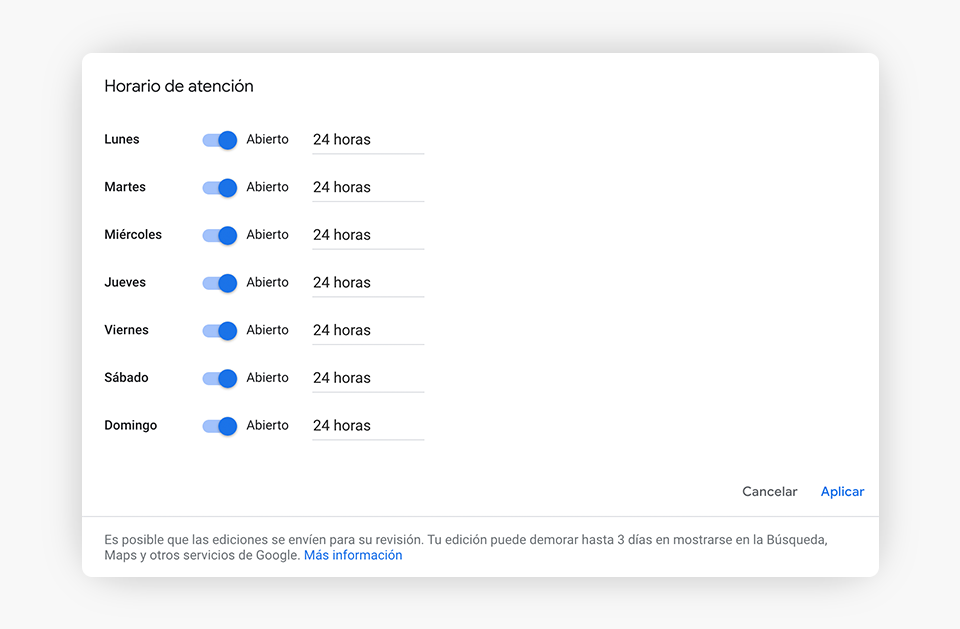This screenshot has height=629, width=960.
Task: Toggle off the Lunes open switch
Action: click(220, 140)
